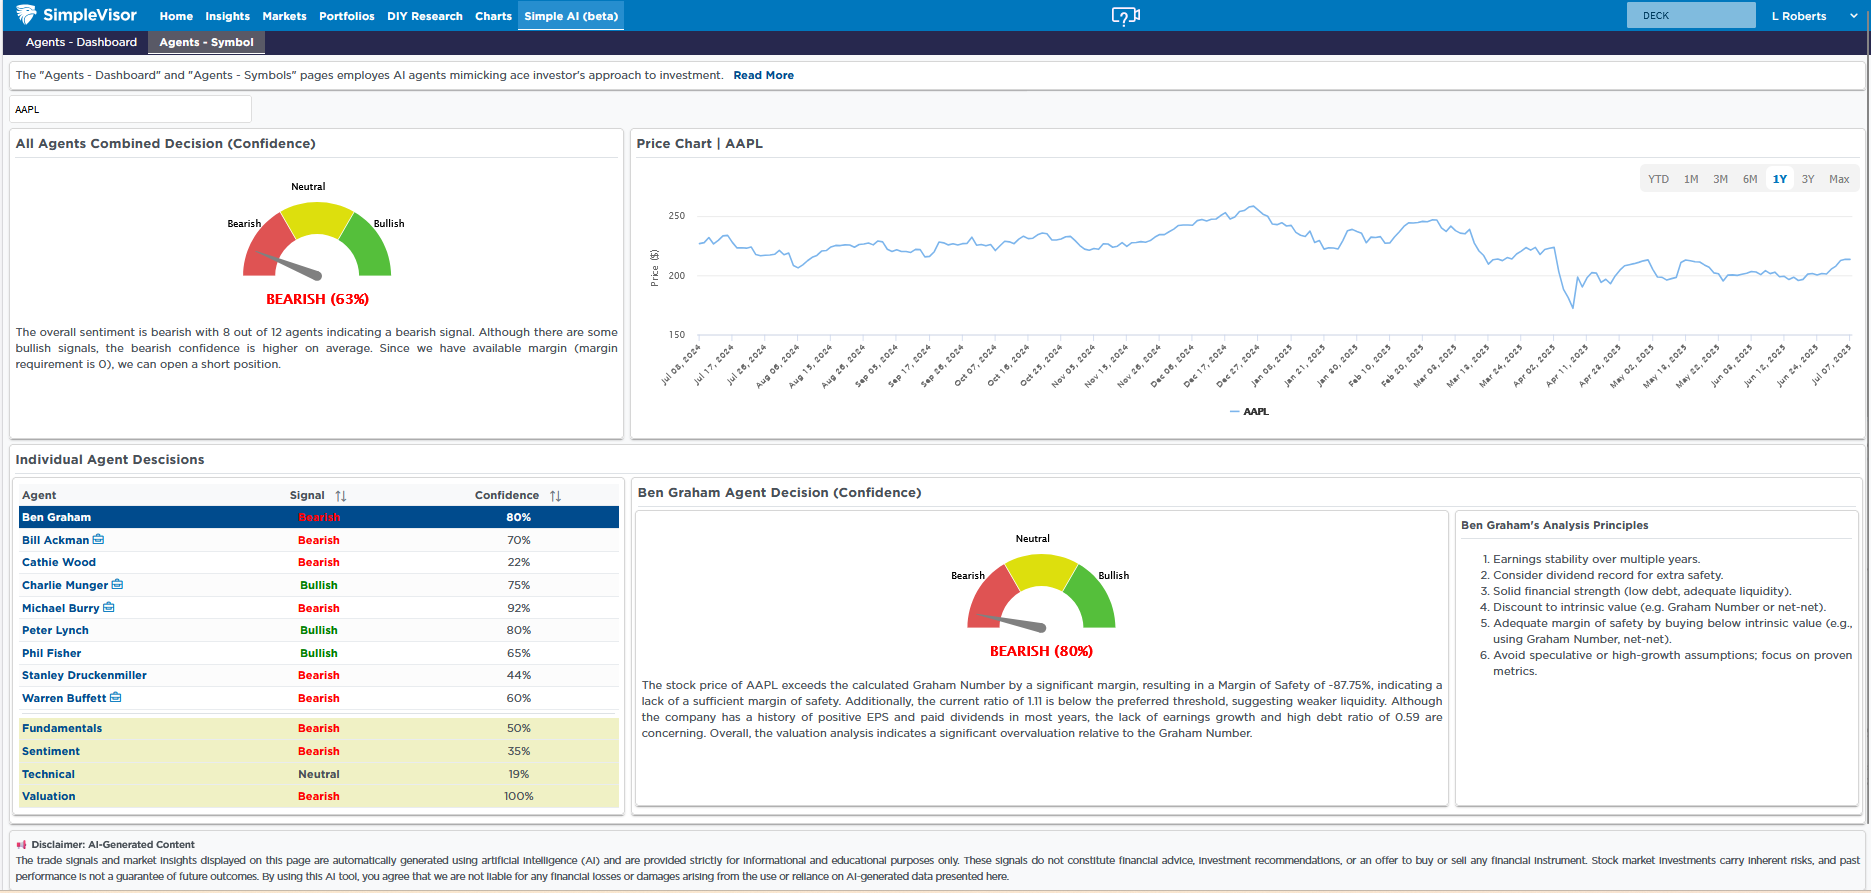Sort by Confidence column arrows
The image size is (1871, 893).
555,496
